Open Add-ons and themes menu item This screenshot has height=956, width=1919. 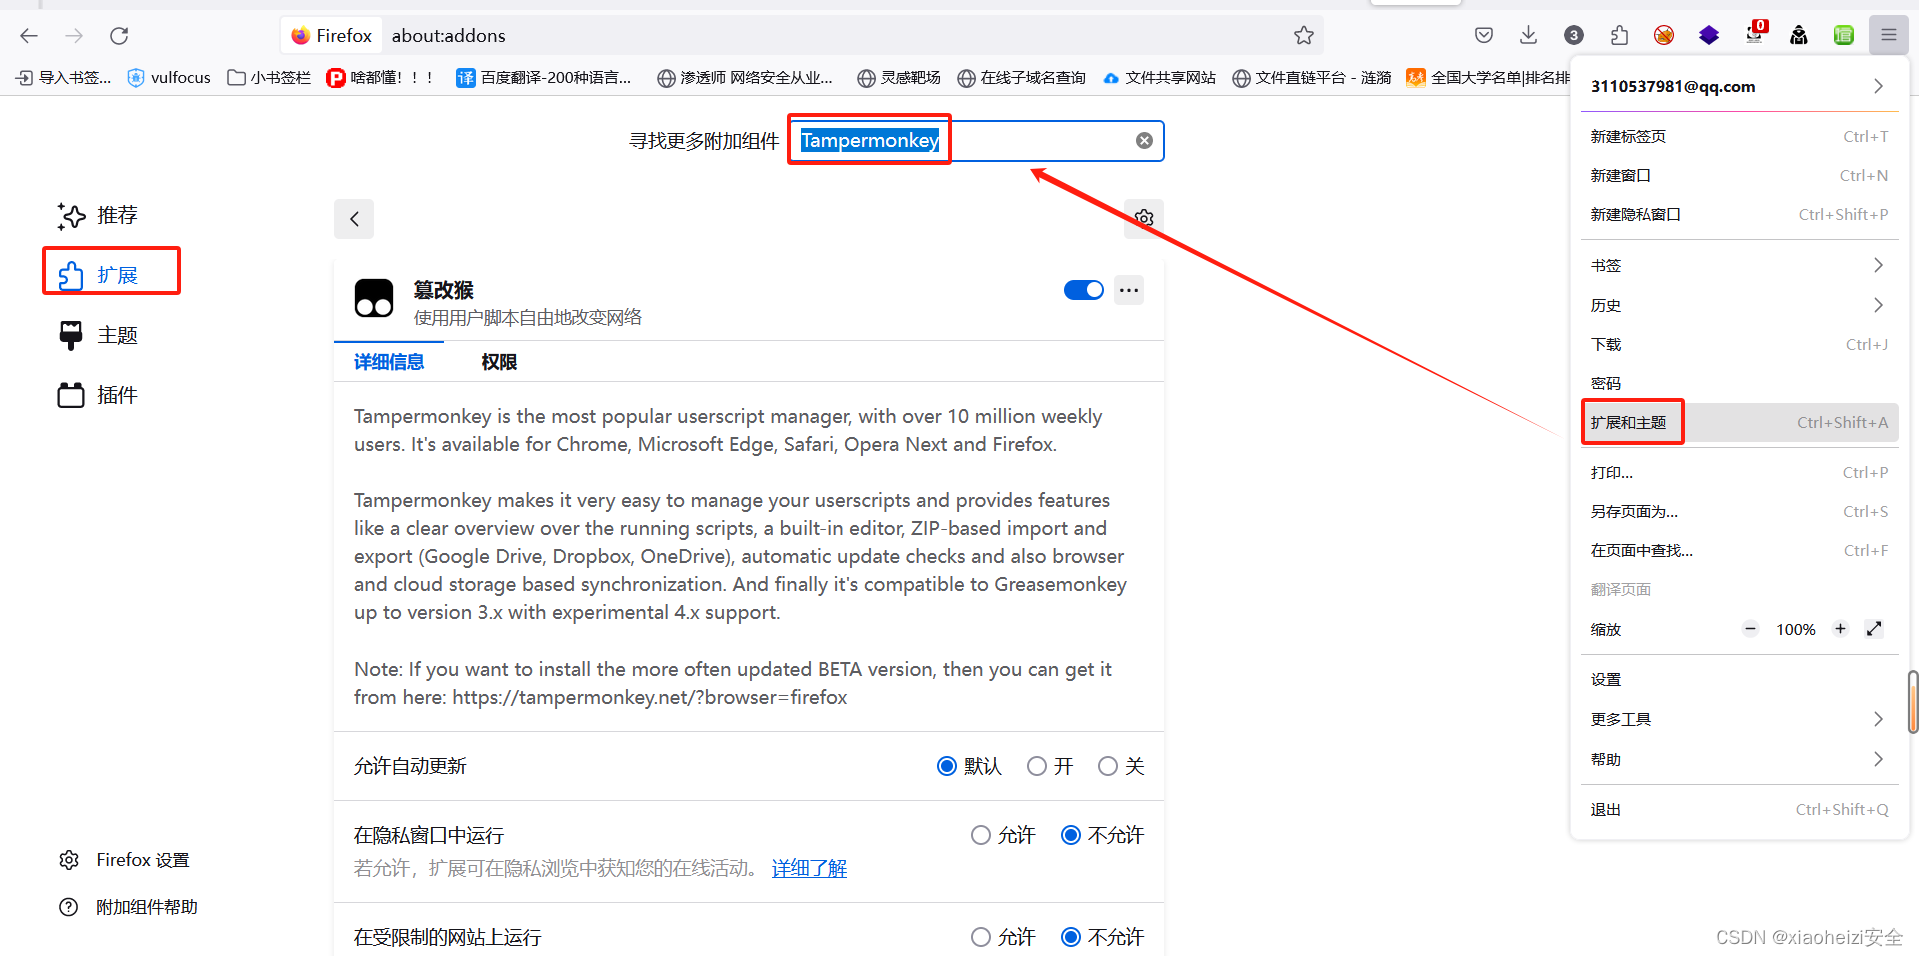(x=1739, y=422)
